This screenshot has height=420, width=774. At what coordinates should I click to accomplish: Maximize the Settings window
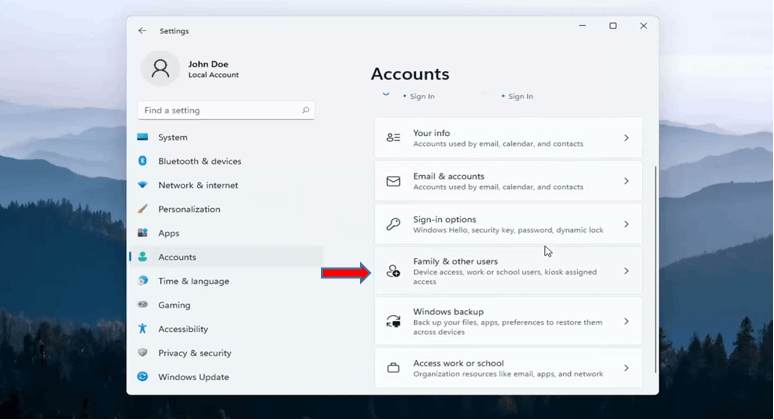pyautogui.click(x=613, y=26)
